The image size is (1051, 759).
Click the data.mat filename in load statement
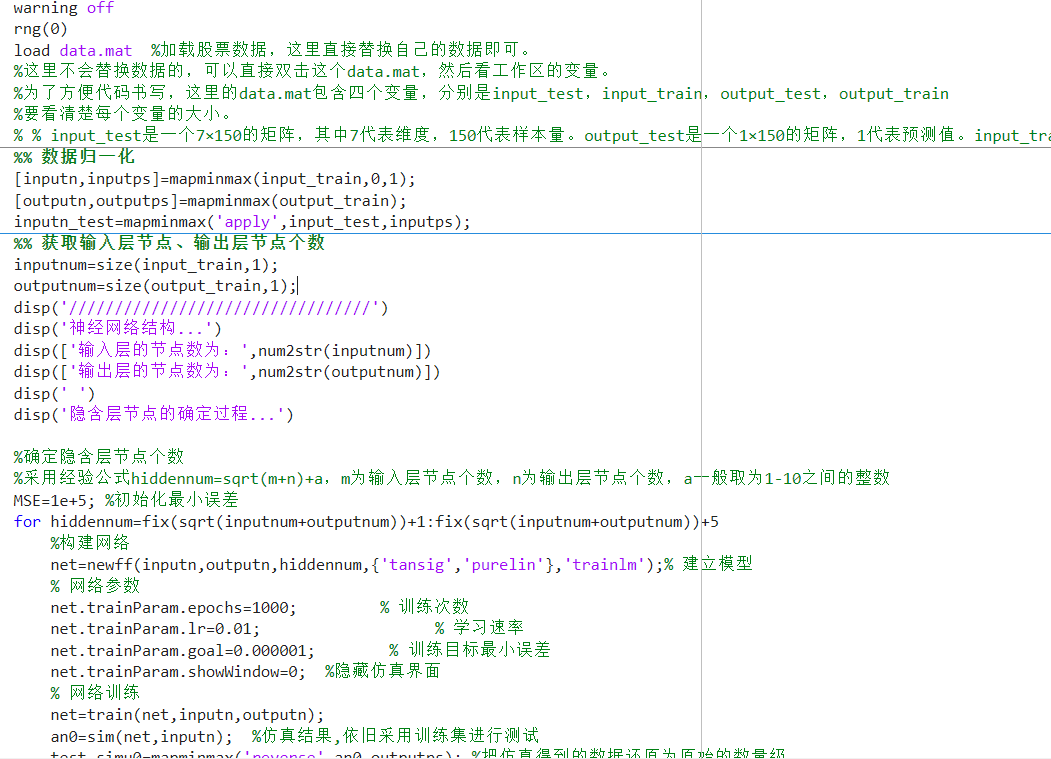point(95,50)
